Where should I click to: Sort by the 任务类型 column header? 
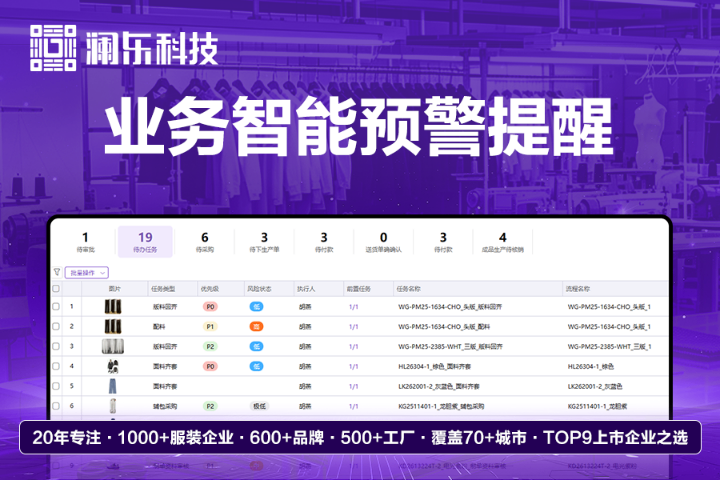coord(163,289)
